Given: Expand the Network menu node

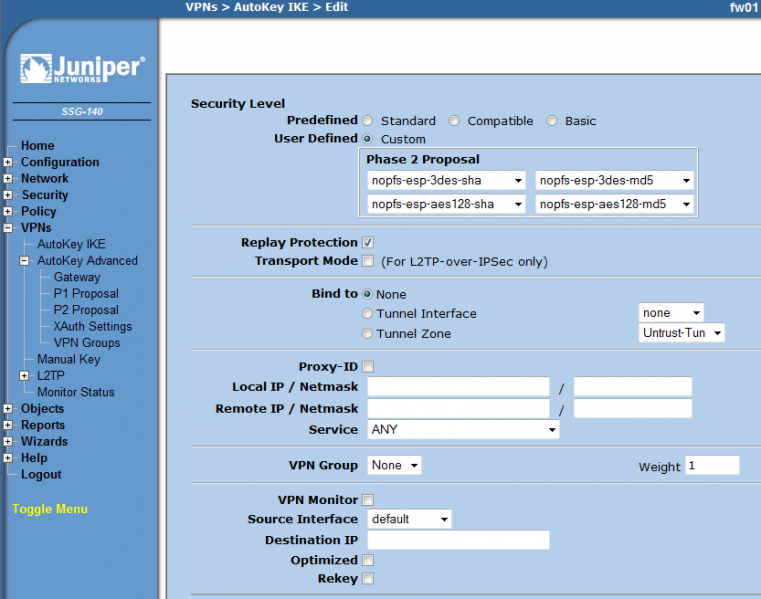Looking at the screenshot, I should (x=8, y=179).
